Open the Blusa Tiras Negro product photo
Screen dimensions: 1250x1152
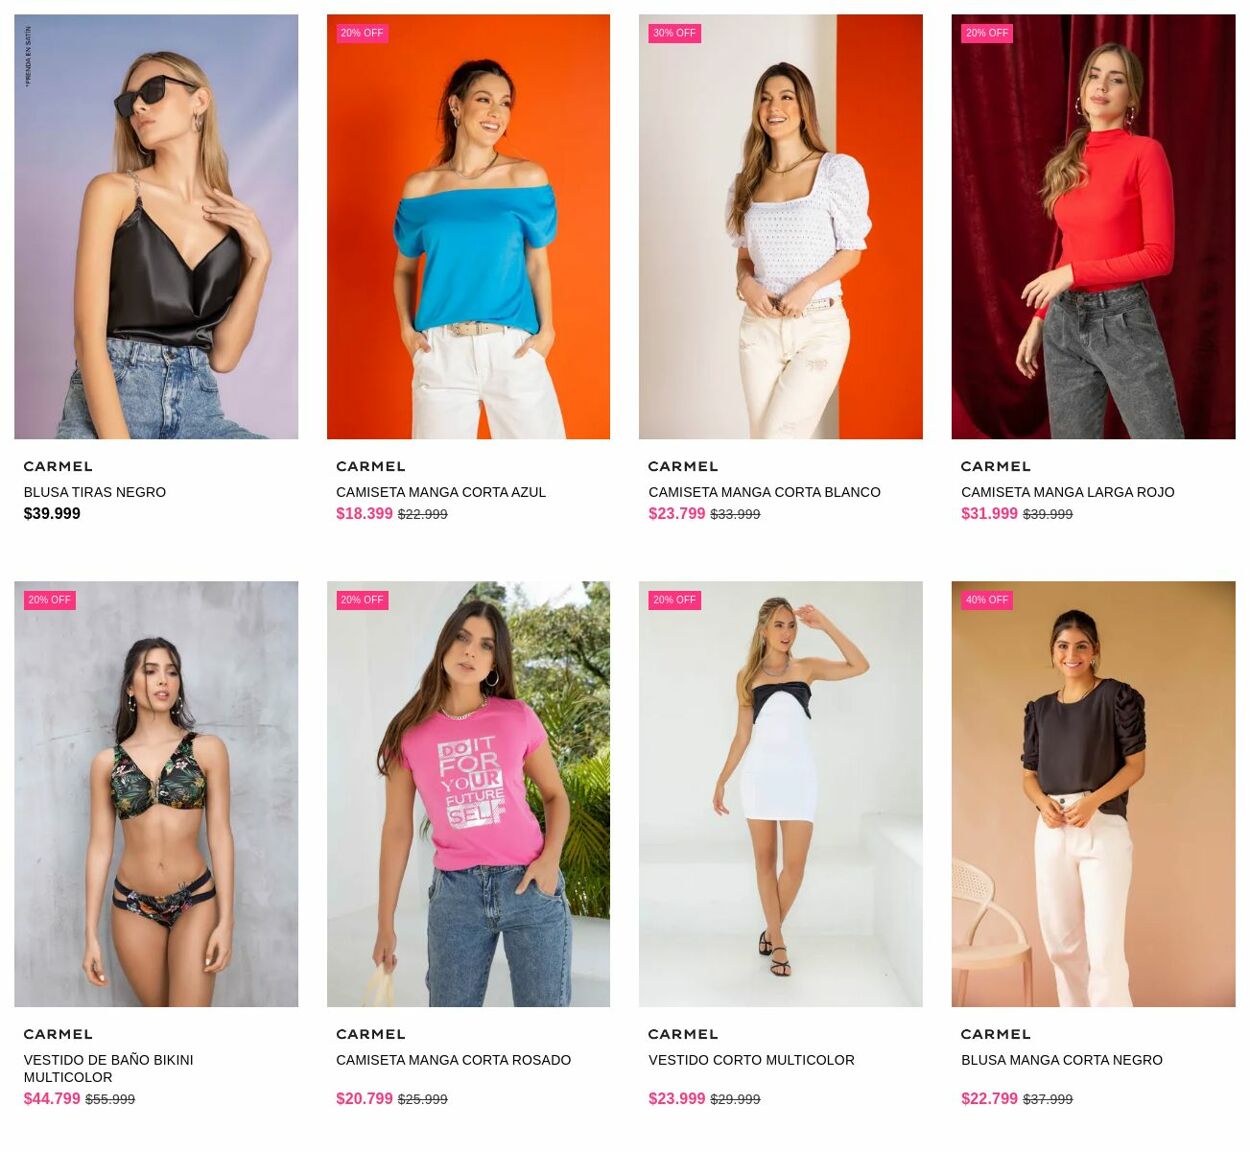click(x=156, y=226)
